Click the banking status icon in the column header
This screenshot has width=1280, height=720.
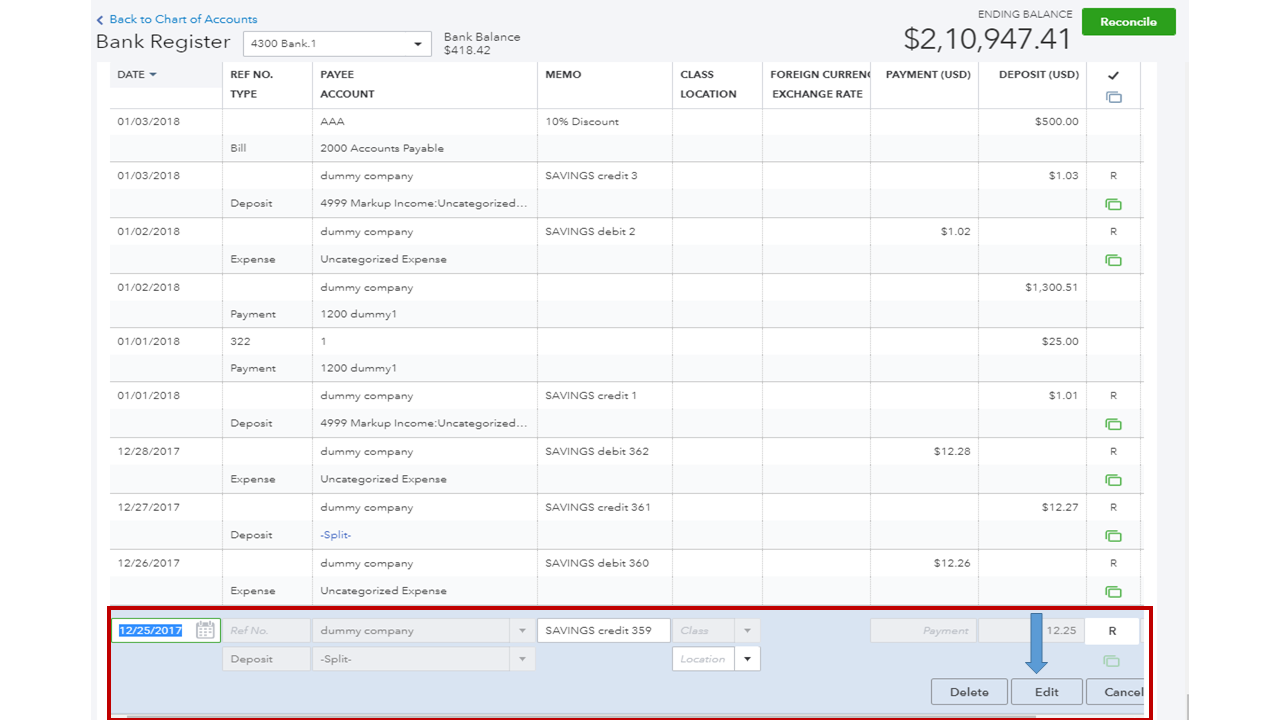[x=1113, y=97]
